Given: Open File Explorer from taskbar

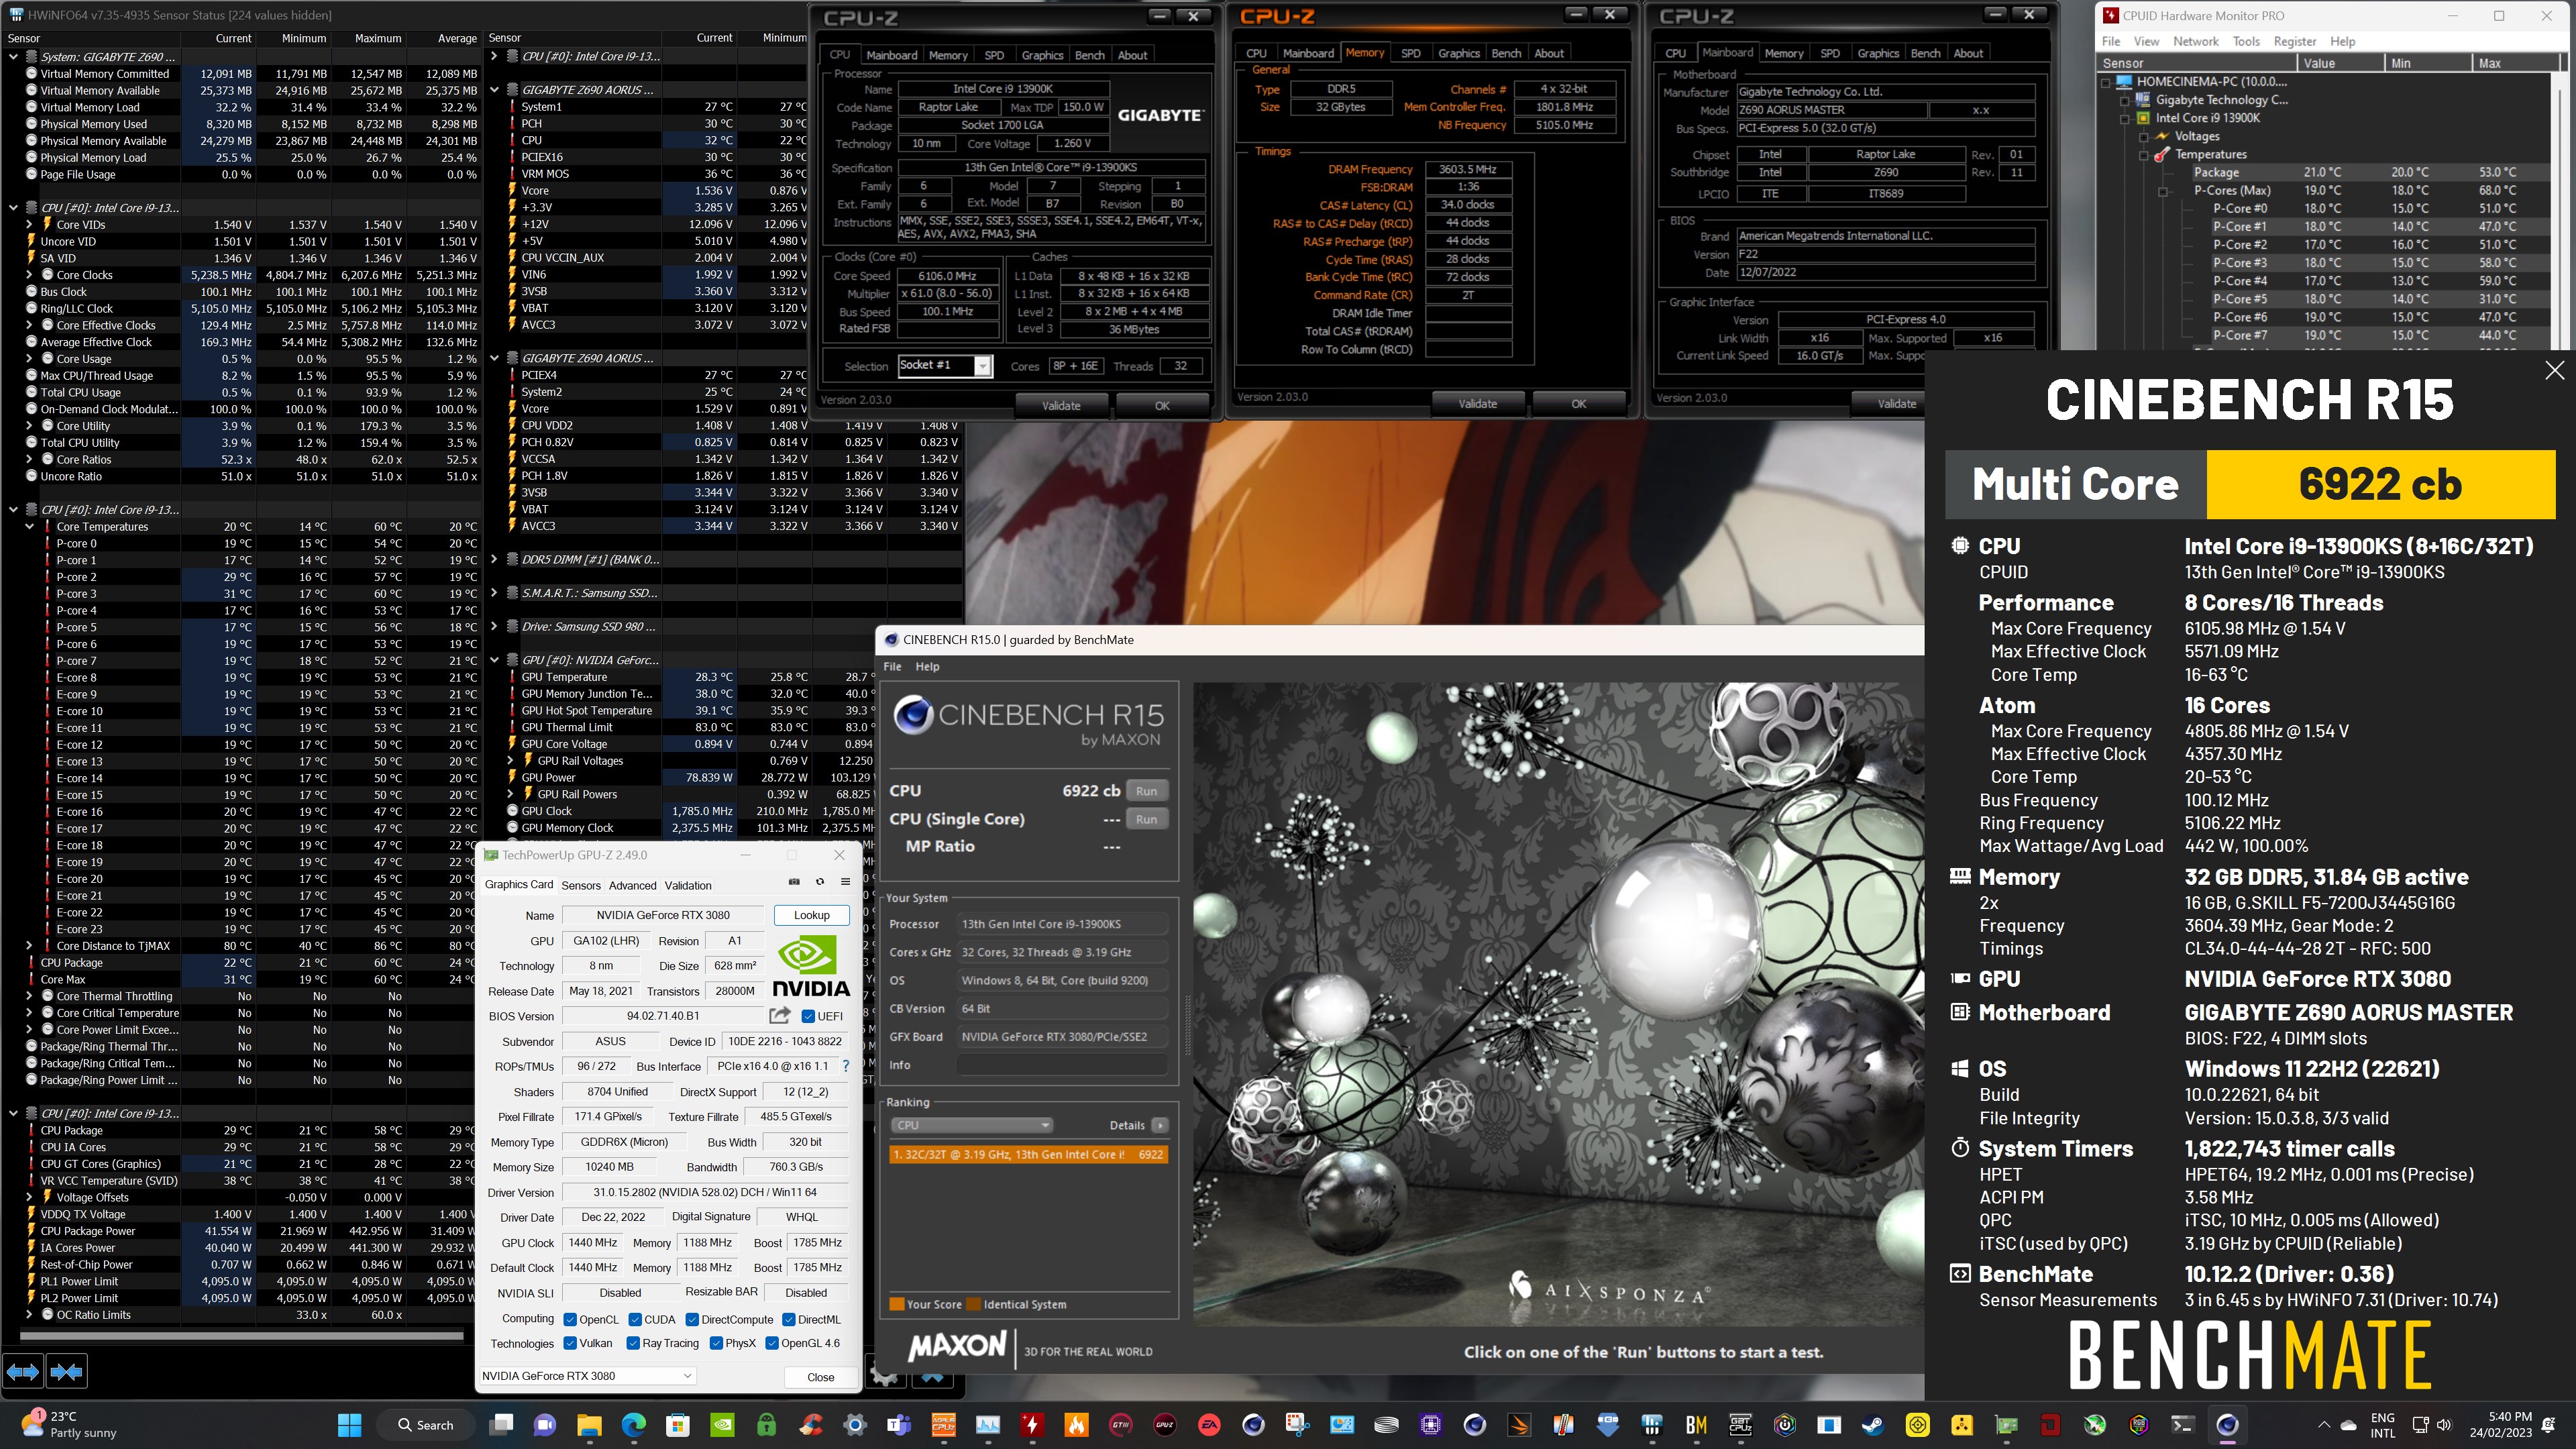Looking at the screenshot, I should pyautogui.click(x=589, y=1425).
